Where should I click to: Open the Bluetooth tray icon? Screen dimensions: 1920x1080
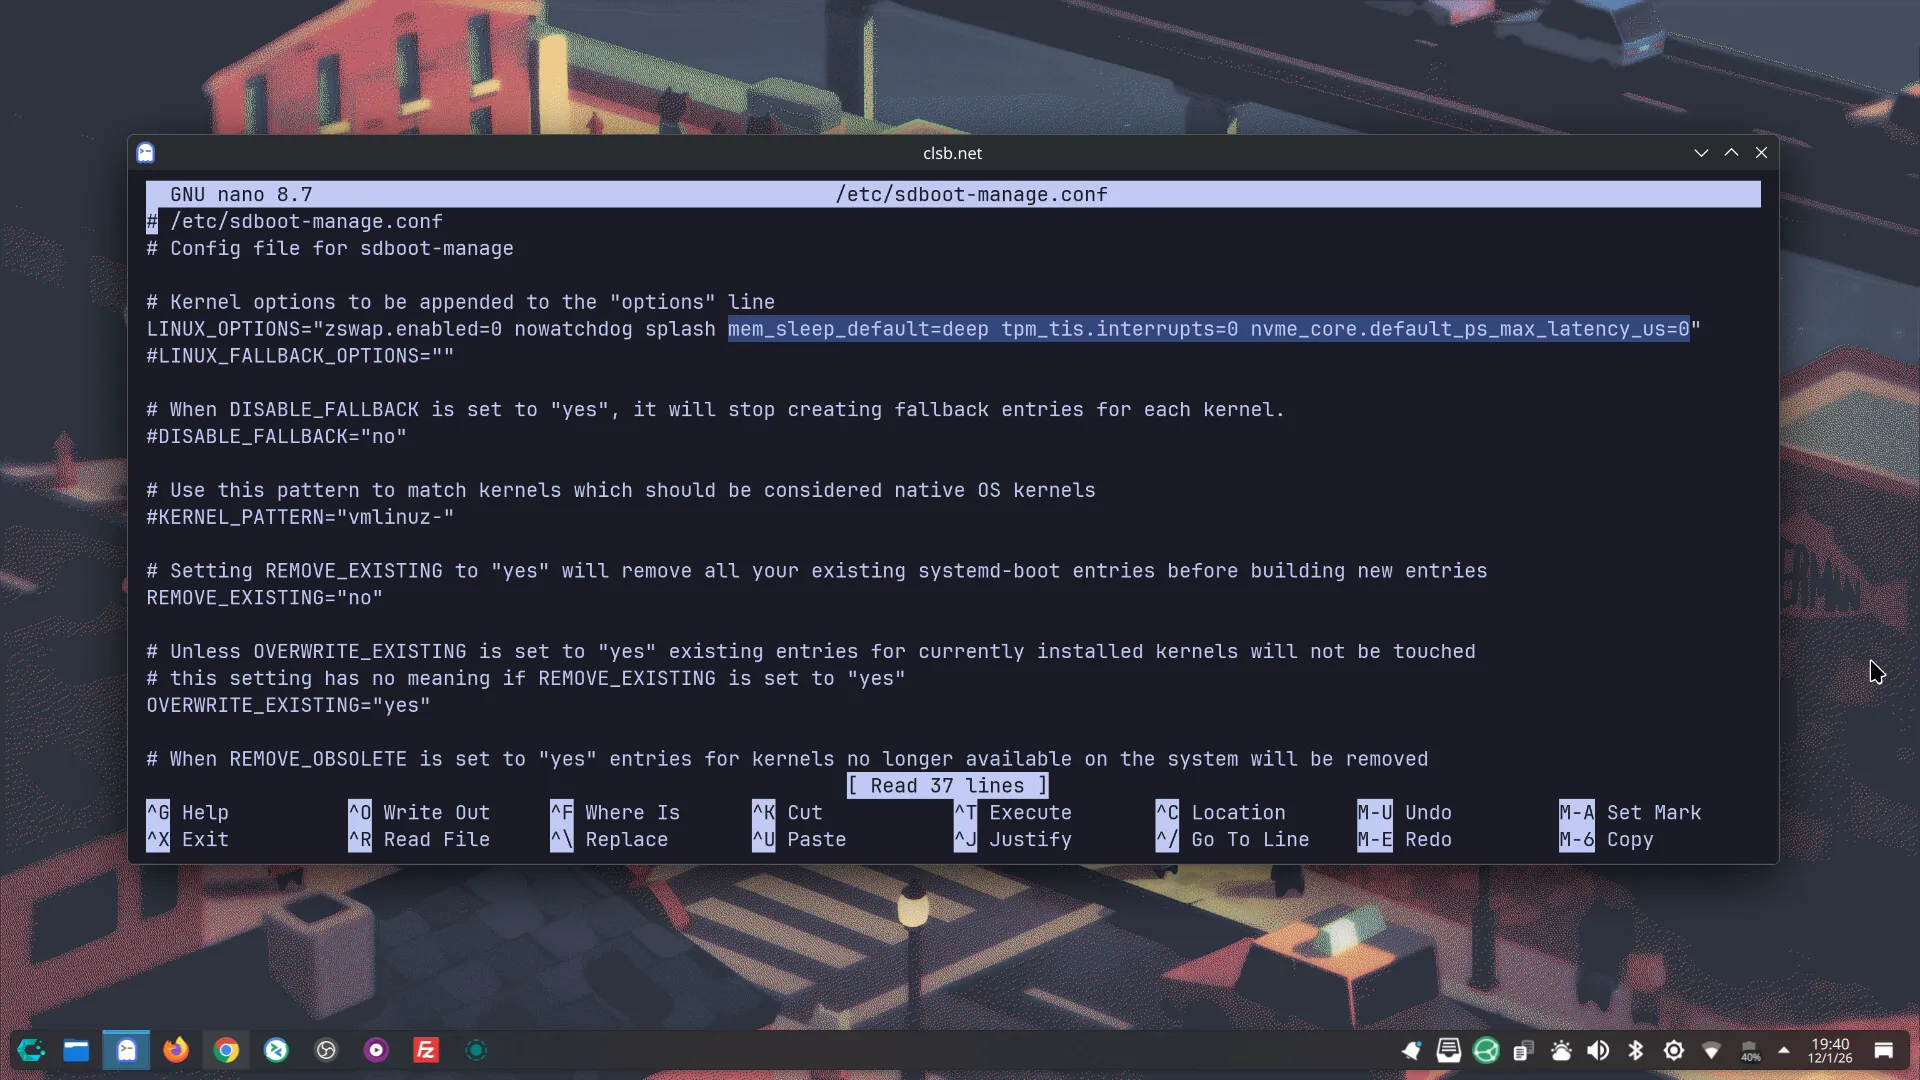pyautogui.click(x=1636, y=1050)
